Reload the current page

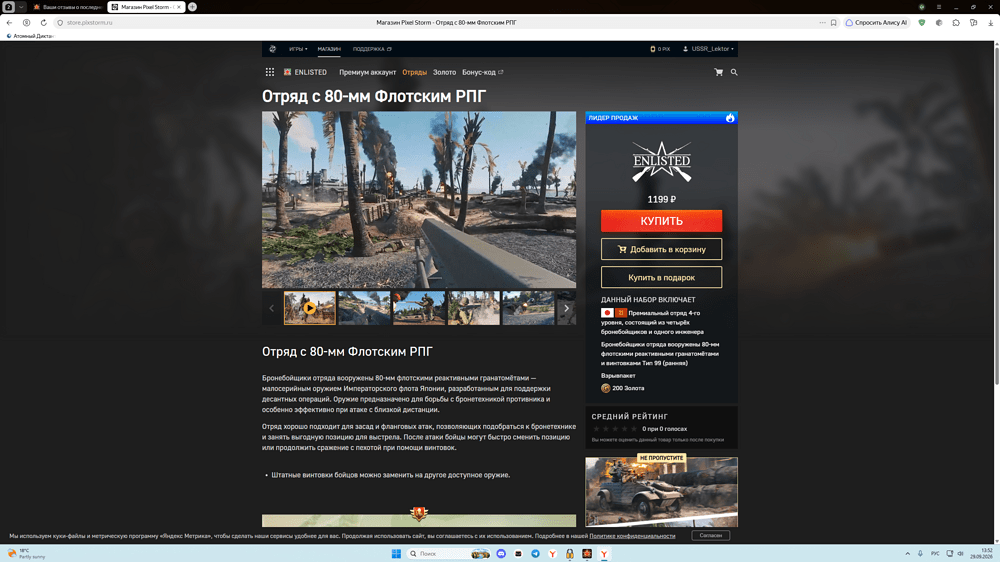click(43, 22)
